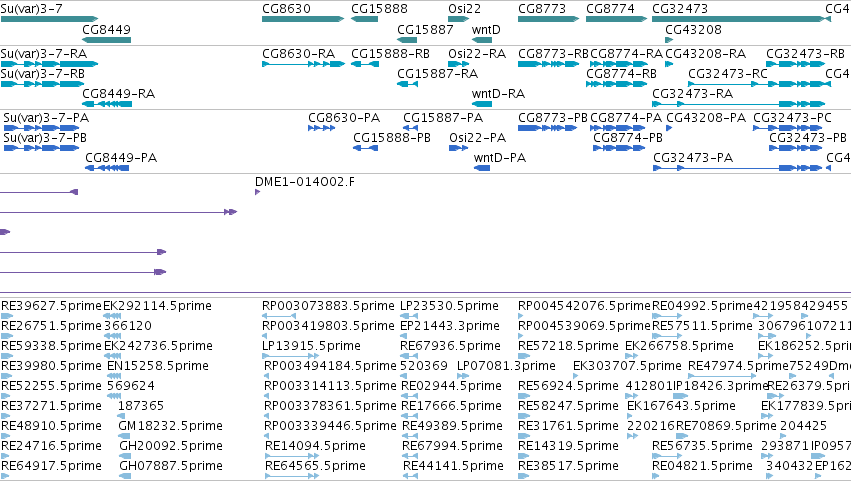Screen dimensions: 851x481
Task: Click EST RE70869.5prime
Action: [x=726, y=426]
